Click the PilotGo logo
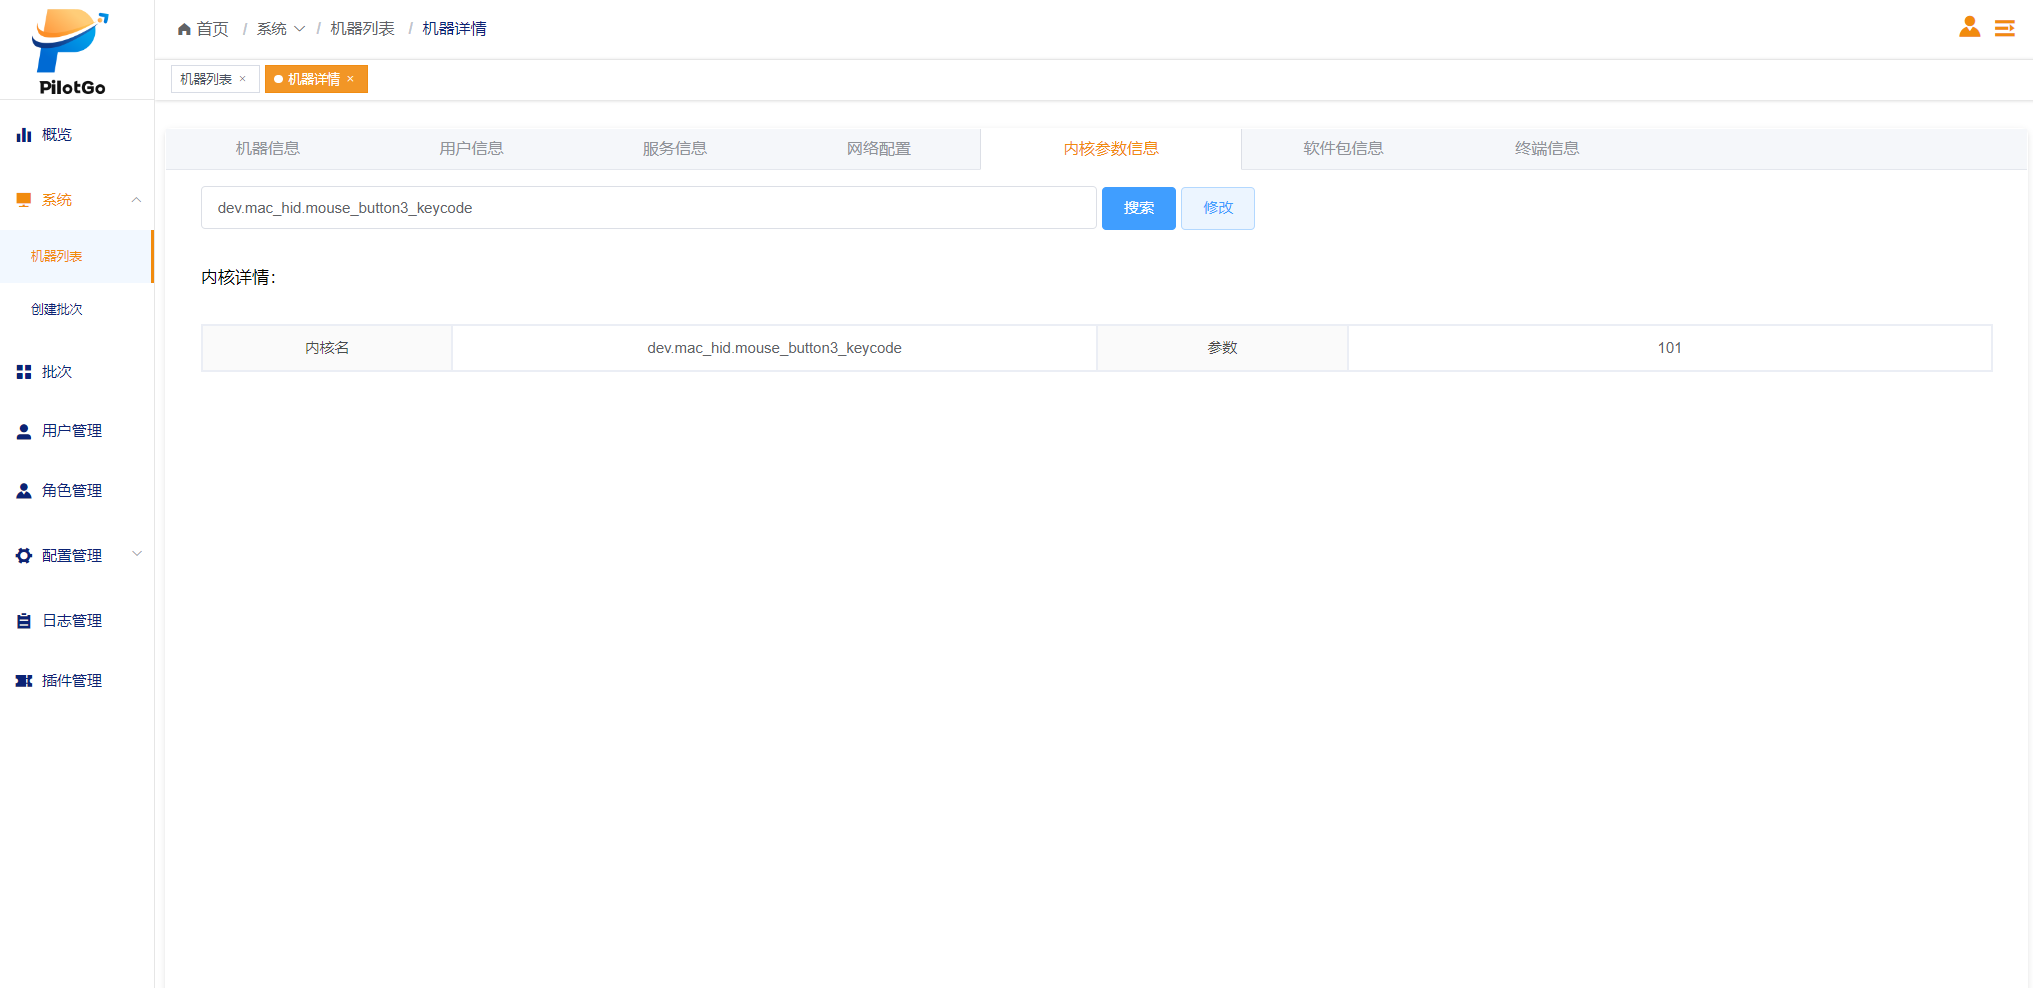This screenshot has height=988, width=2033. click(x=71, y=52)
